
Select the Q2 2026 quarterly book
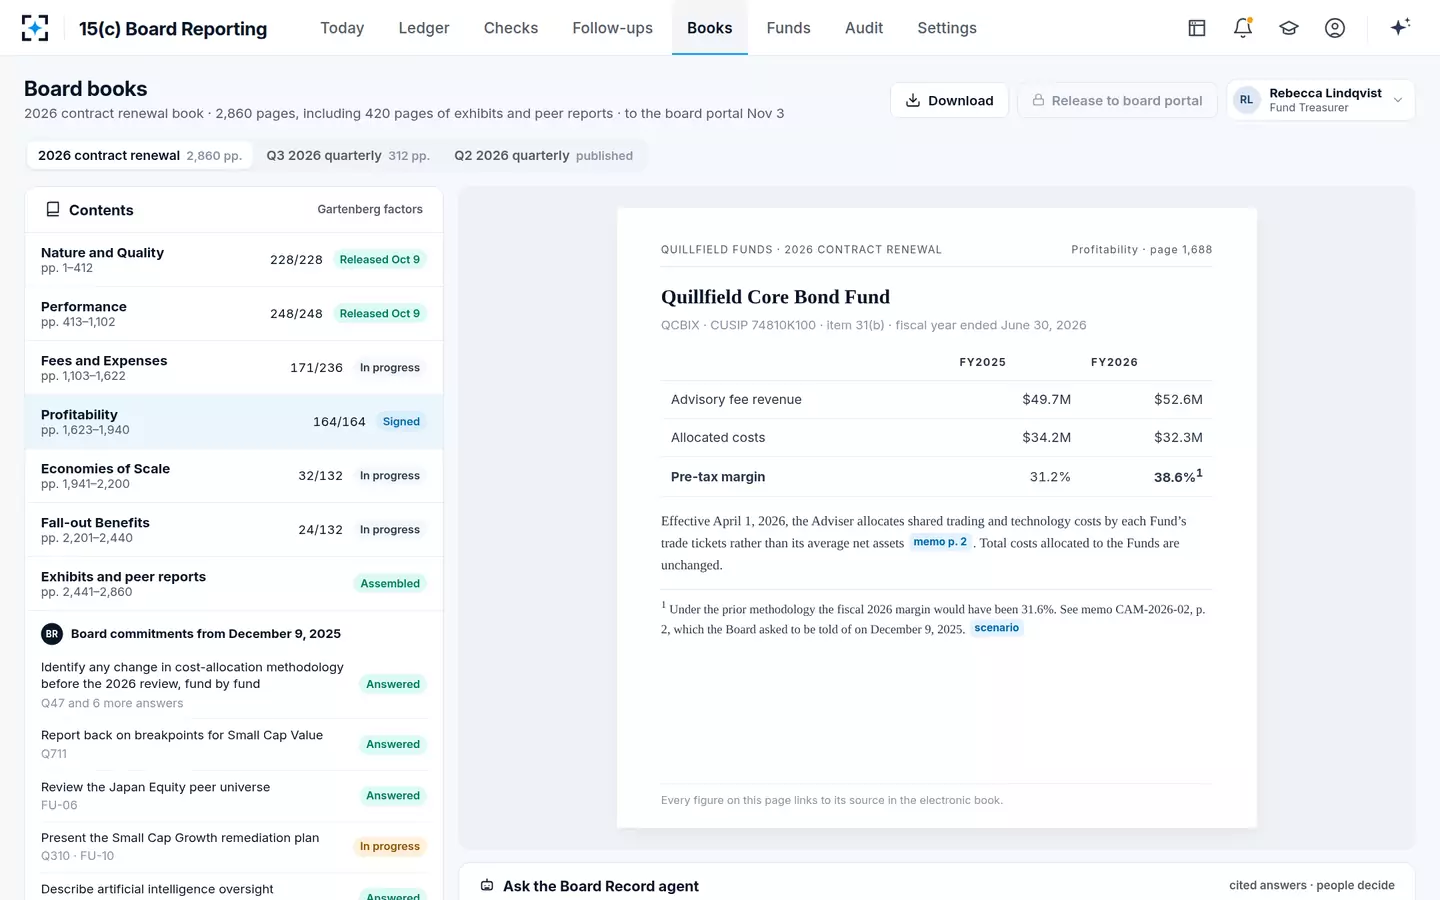pyautogui.click(x=543, y=155)
